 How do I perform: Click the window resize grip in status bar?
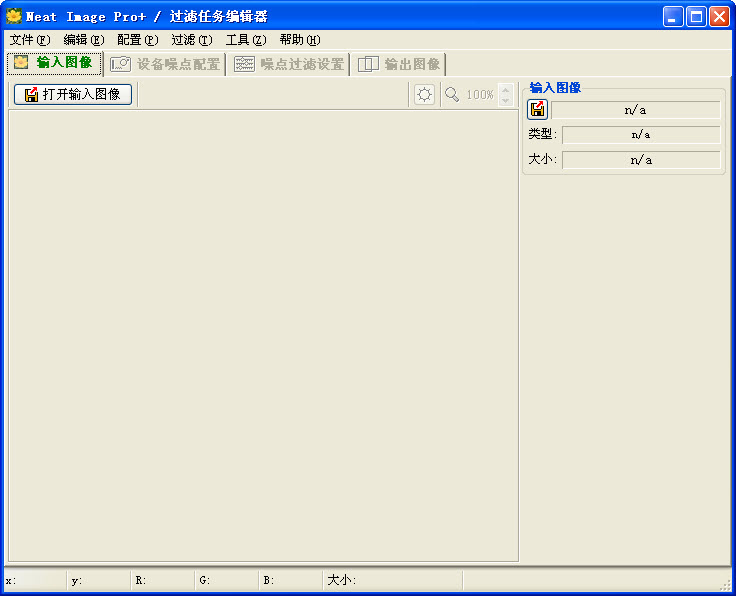point(726,585)
